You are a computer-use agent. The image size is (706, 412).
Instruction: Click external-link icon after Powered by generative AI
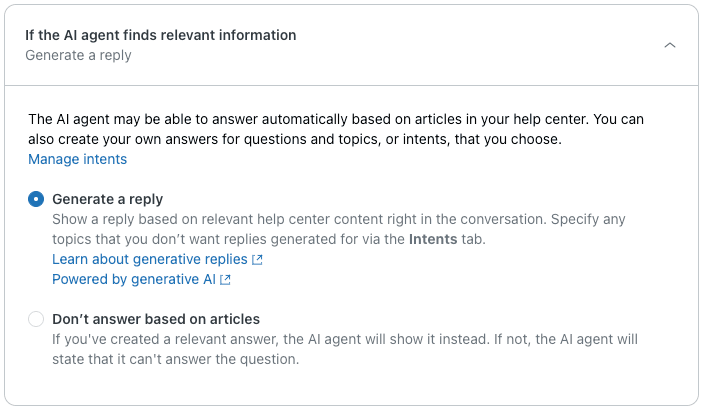tap(225, 280)
